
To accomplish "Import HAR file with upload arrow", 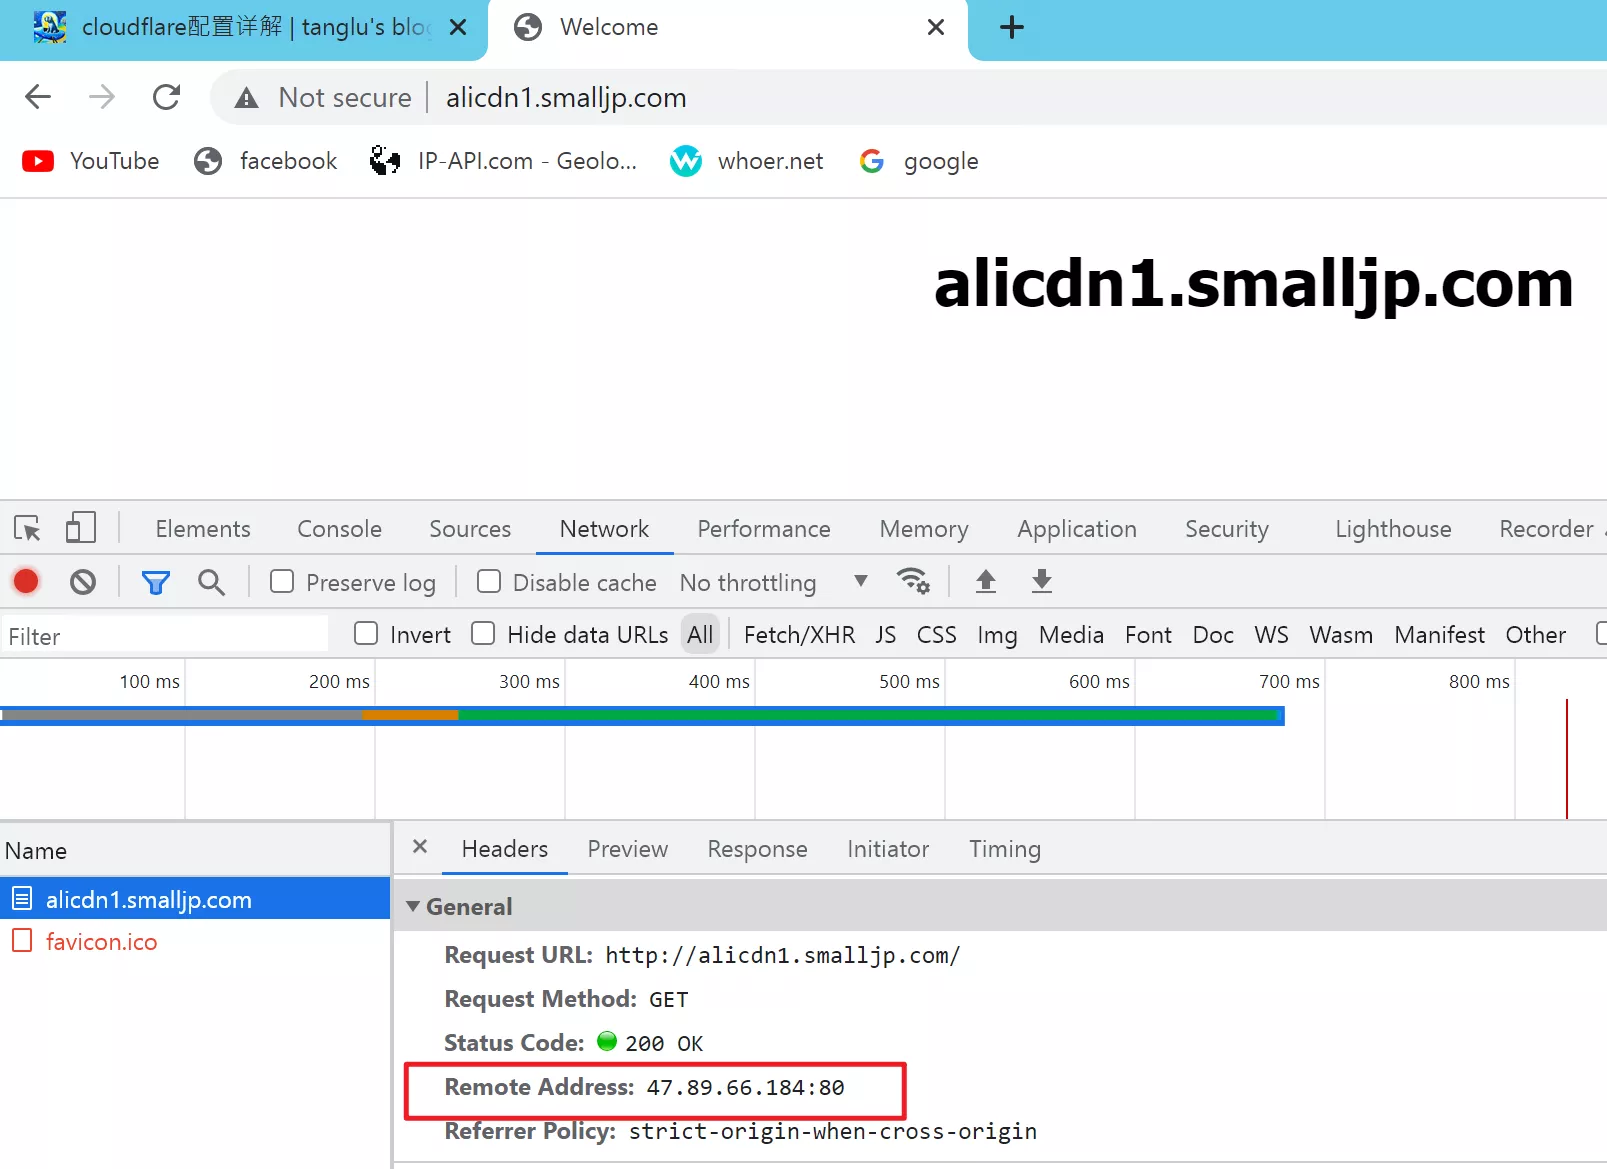I will [x=985, y=581].
